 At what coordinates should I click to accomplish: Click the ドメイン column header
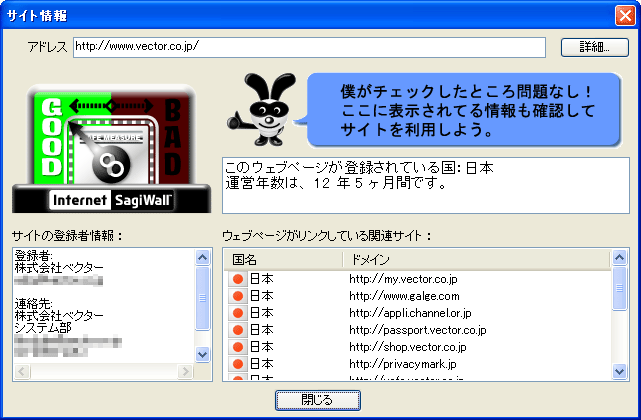(x=477, y=259)
